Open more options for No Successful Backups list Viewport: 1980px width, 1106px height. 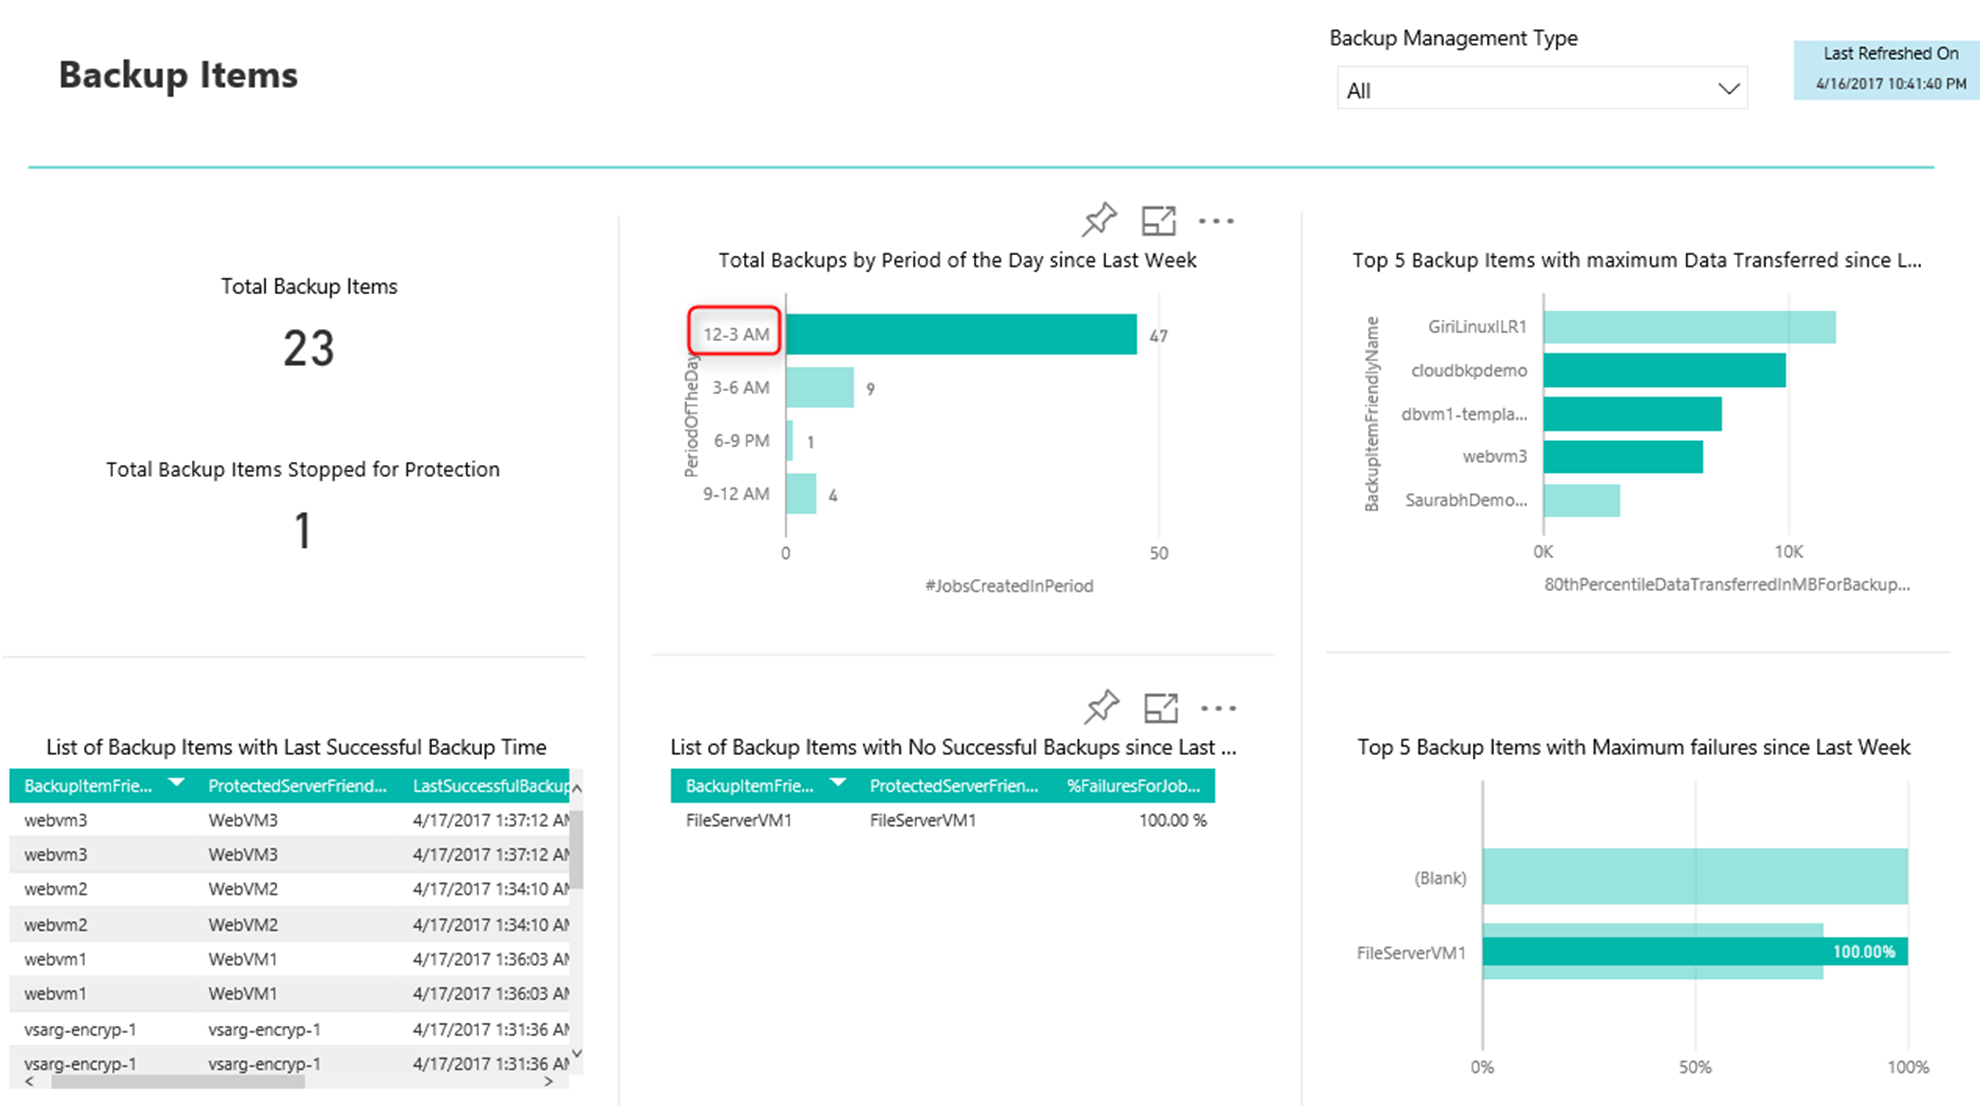click(1218, 708)
